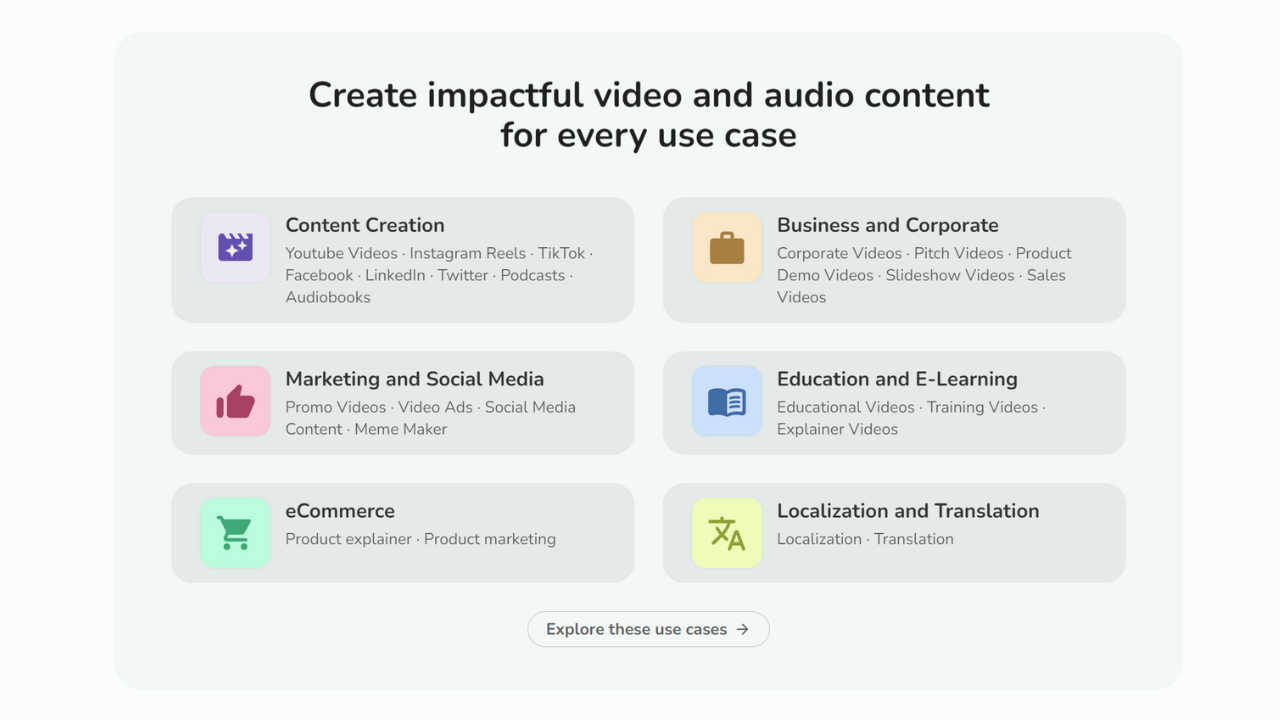1280x720 pixels.
Task: Select the Content Creation sparkle icon
Action: pyautogui.click(x=235, y=247)
